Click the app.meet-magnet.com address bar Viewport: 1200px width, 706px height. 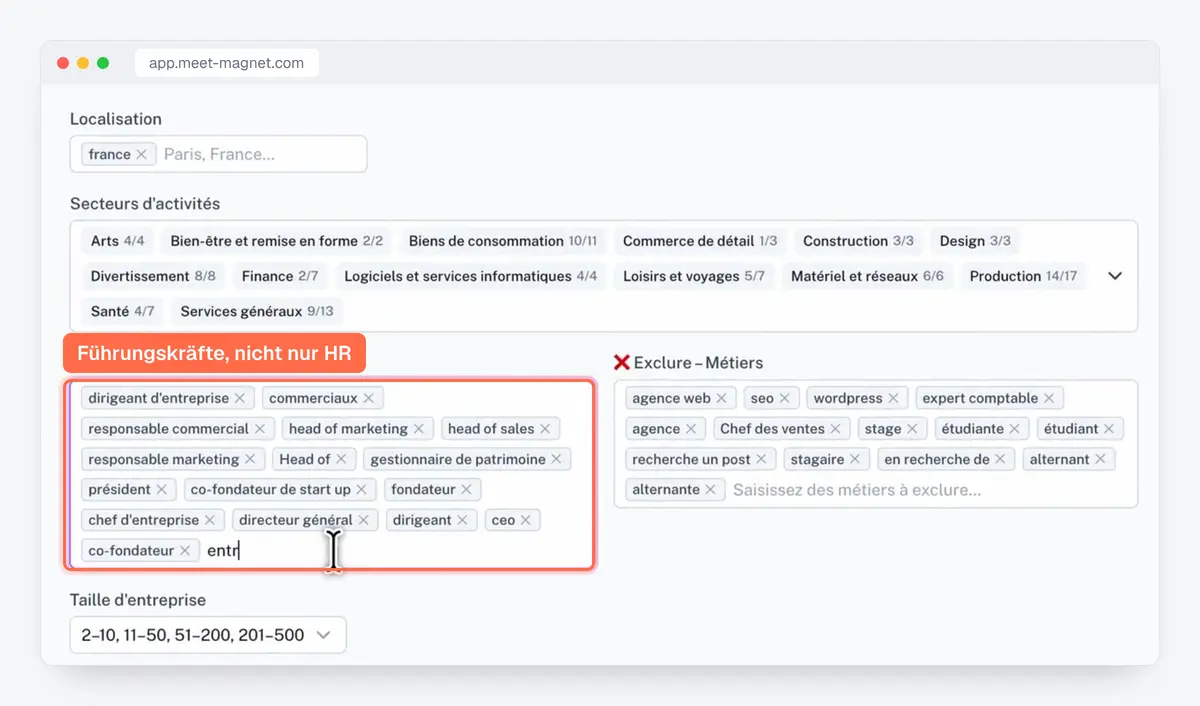point(227,63)
